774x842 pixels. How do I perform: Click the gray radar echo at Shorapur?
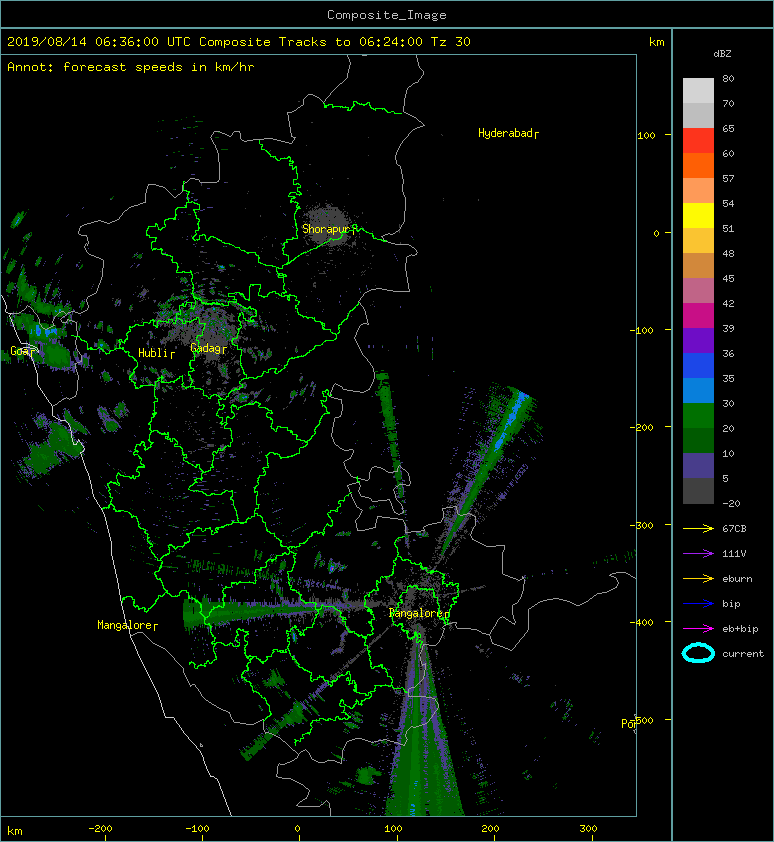(327, 224)
